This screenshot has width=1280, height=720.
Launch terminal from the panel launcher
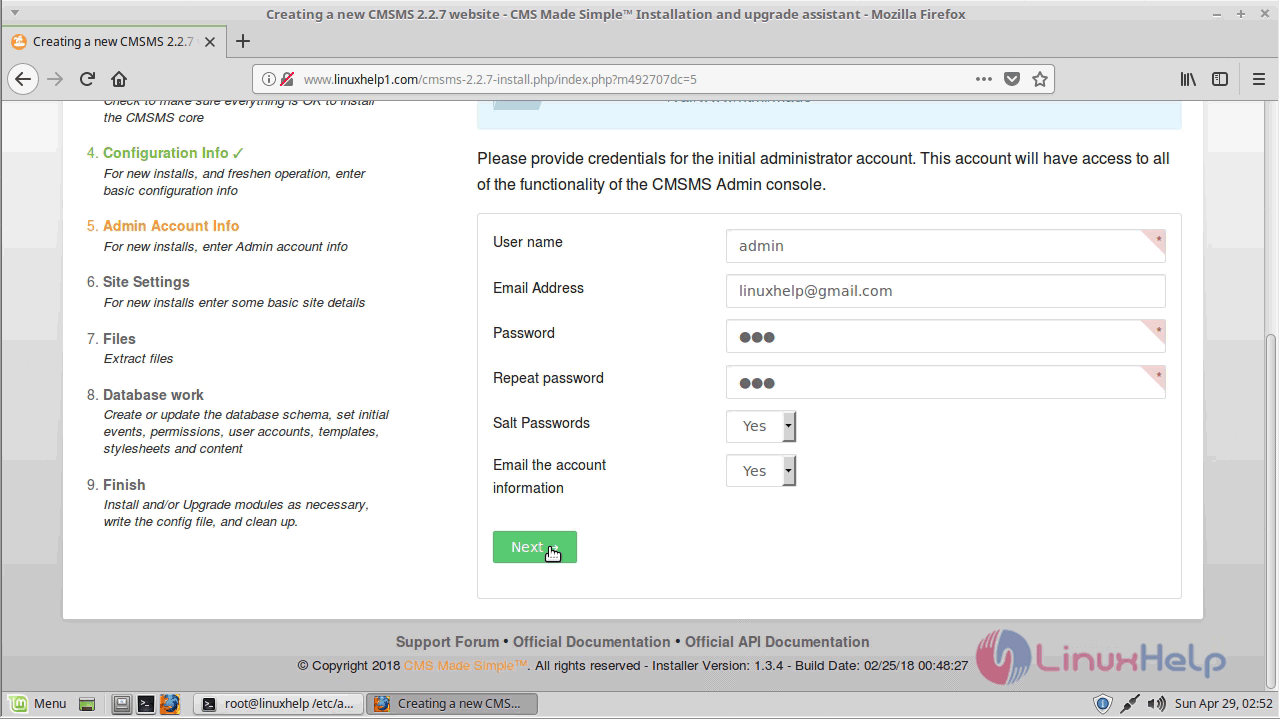click(x=145, y=703)
